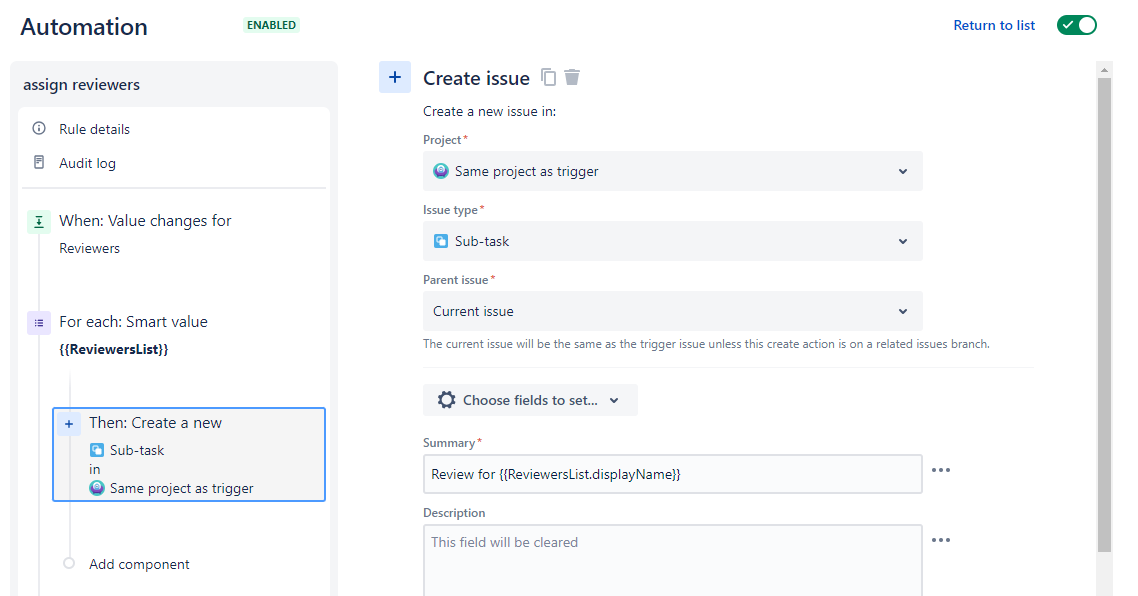Toggle the rule enabled switch off
Image resolution: width=1138 pixels, height=596 pixels.
point(1076,25)
